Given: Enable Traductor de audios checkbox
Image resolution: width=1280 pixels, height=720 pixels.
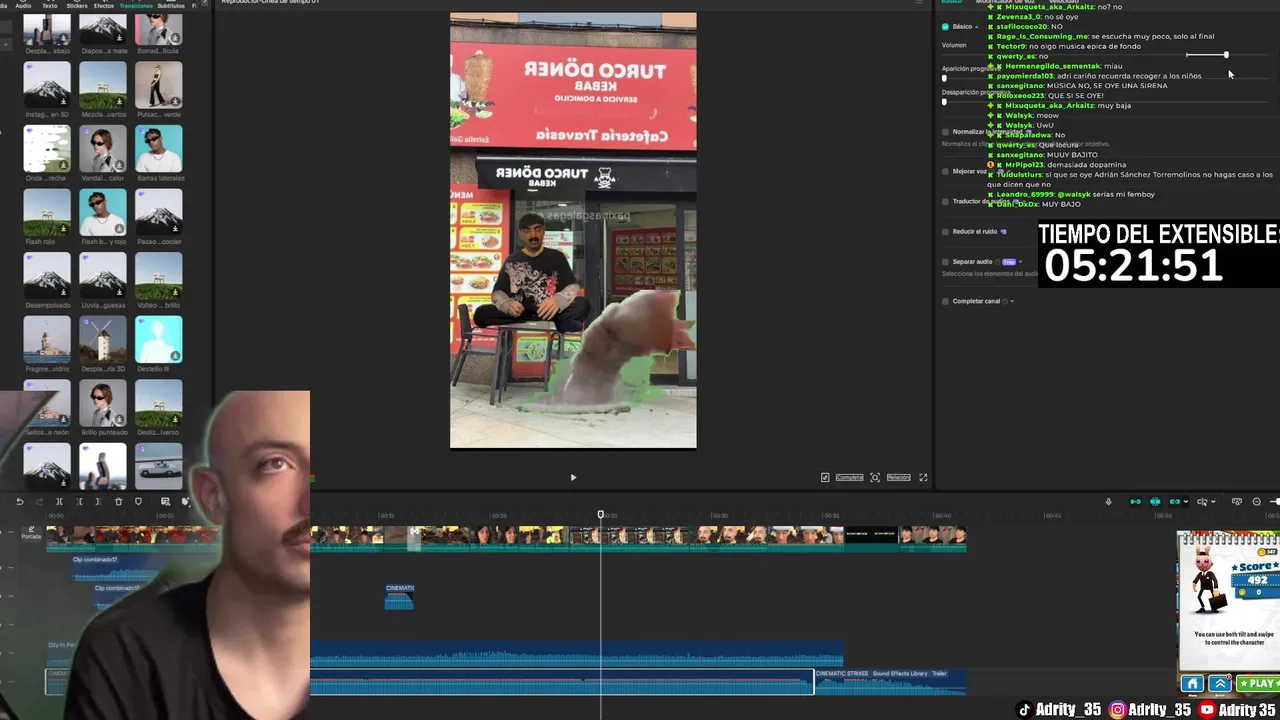Looking at the screenshot, I should [945, 201].
